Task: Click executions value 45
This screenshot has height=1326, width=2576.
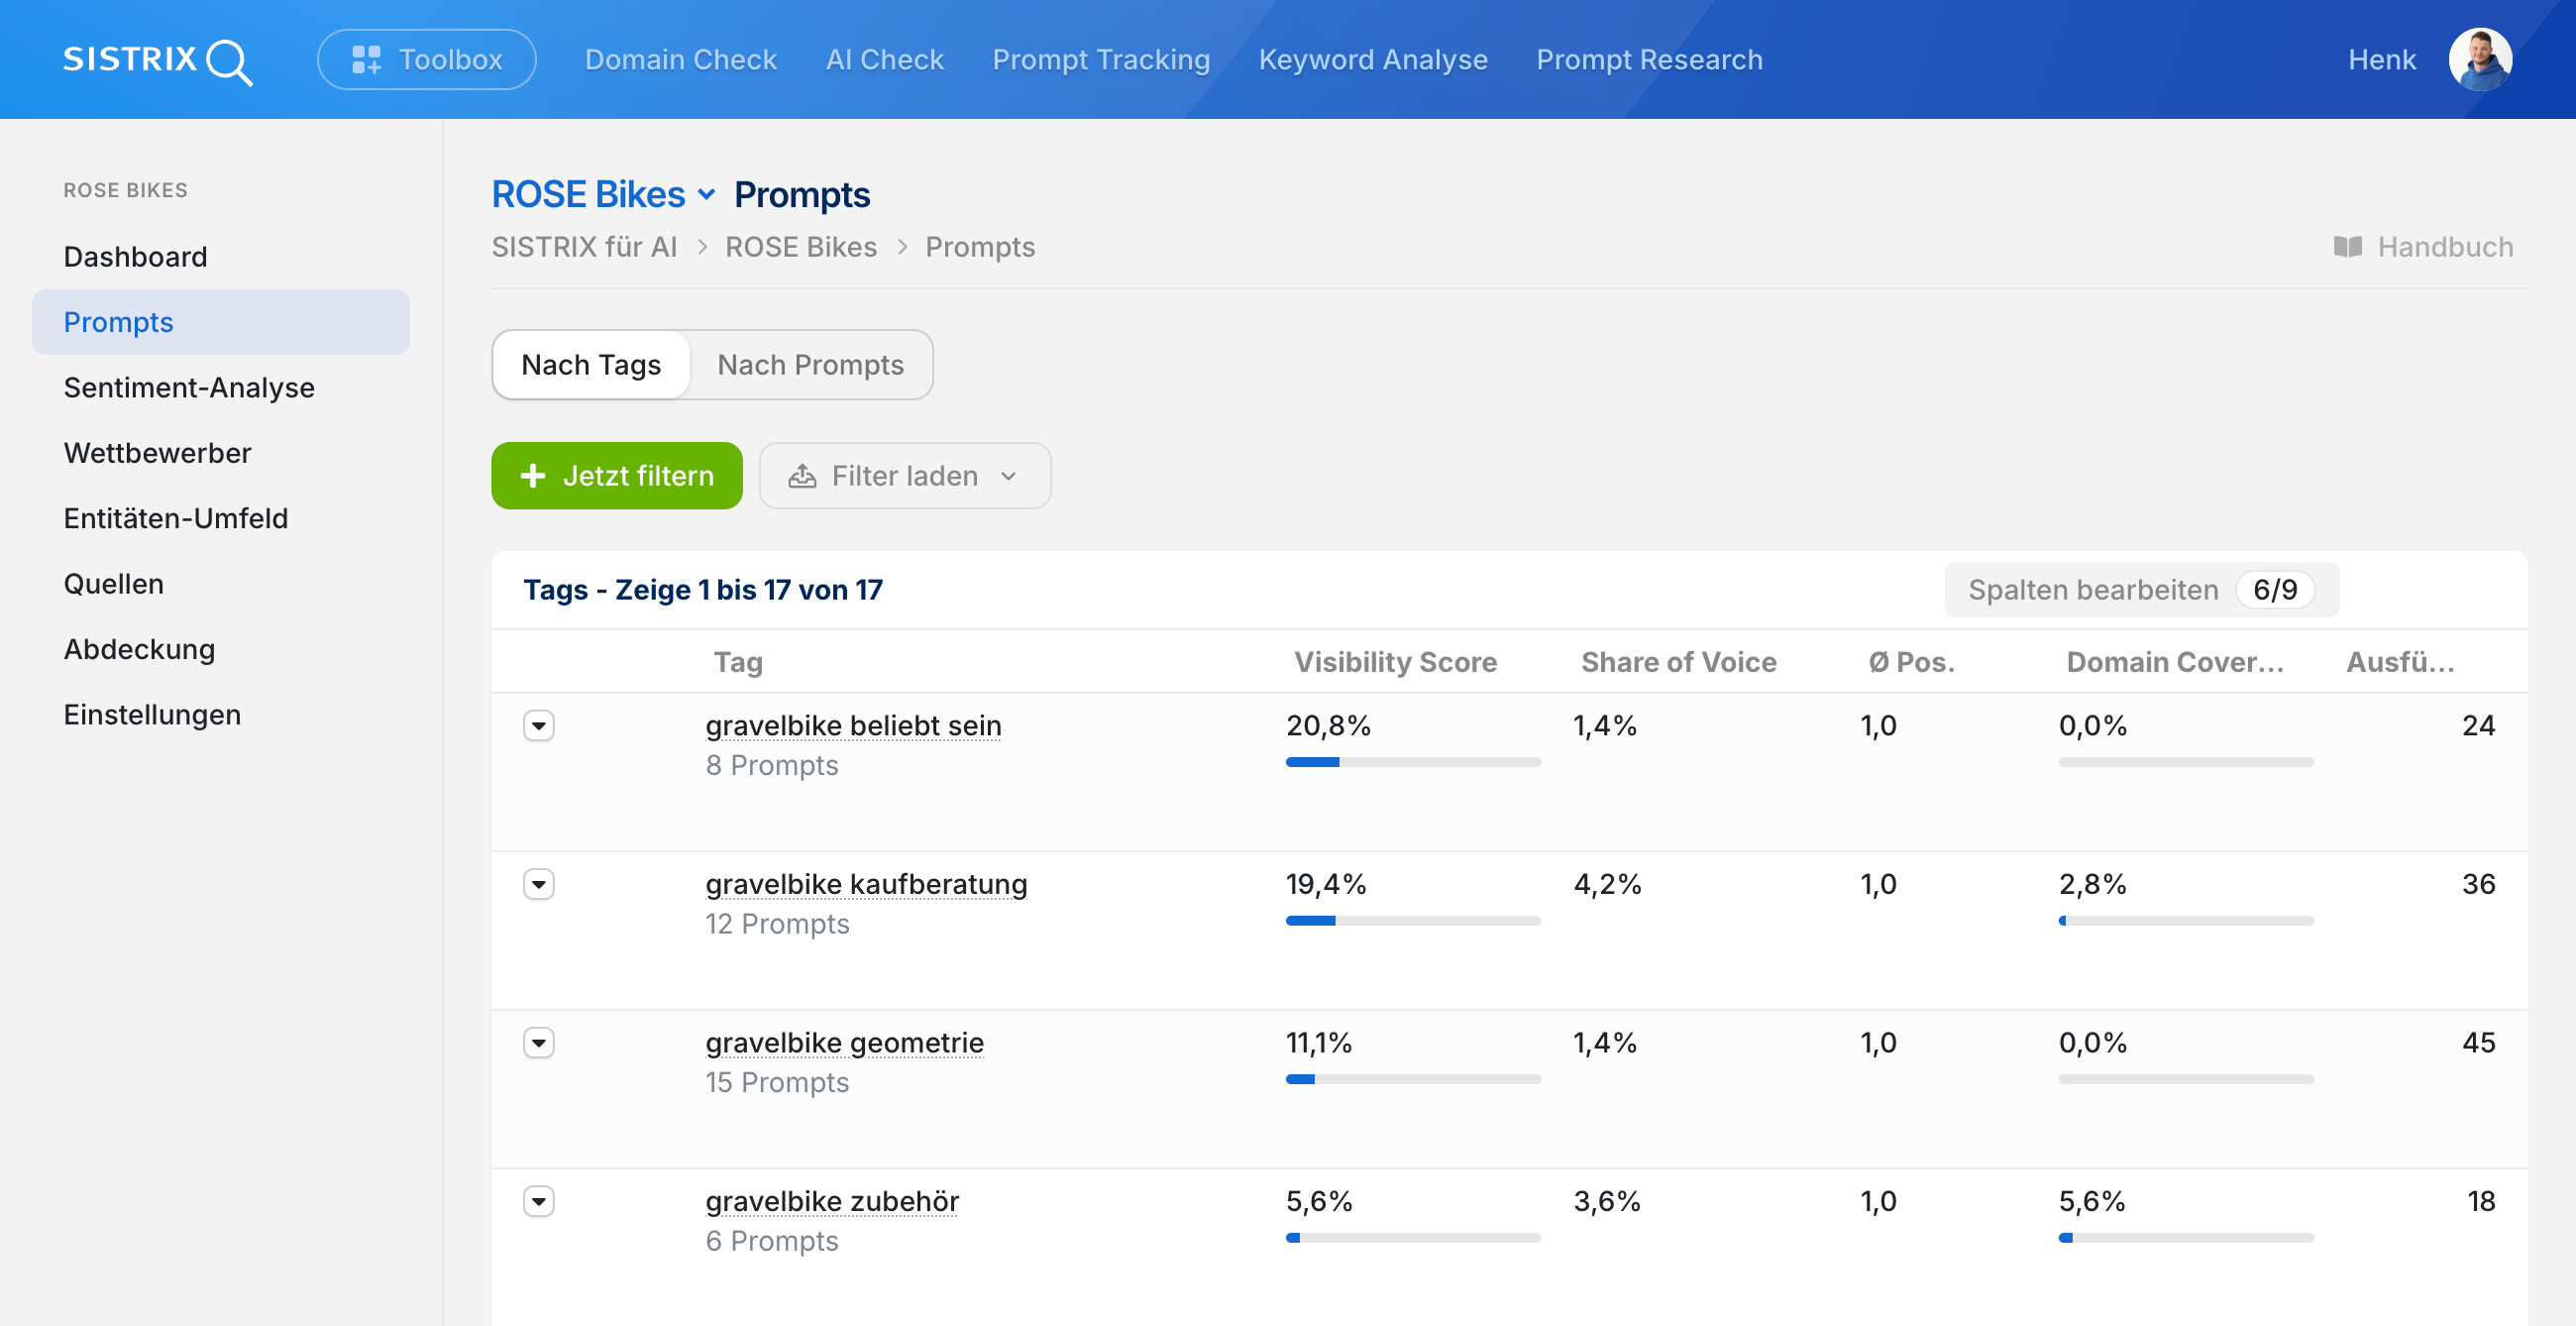Action: [x=2478, y=1043]
